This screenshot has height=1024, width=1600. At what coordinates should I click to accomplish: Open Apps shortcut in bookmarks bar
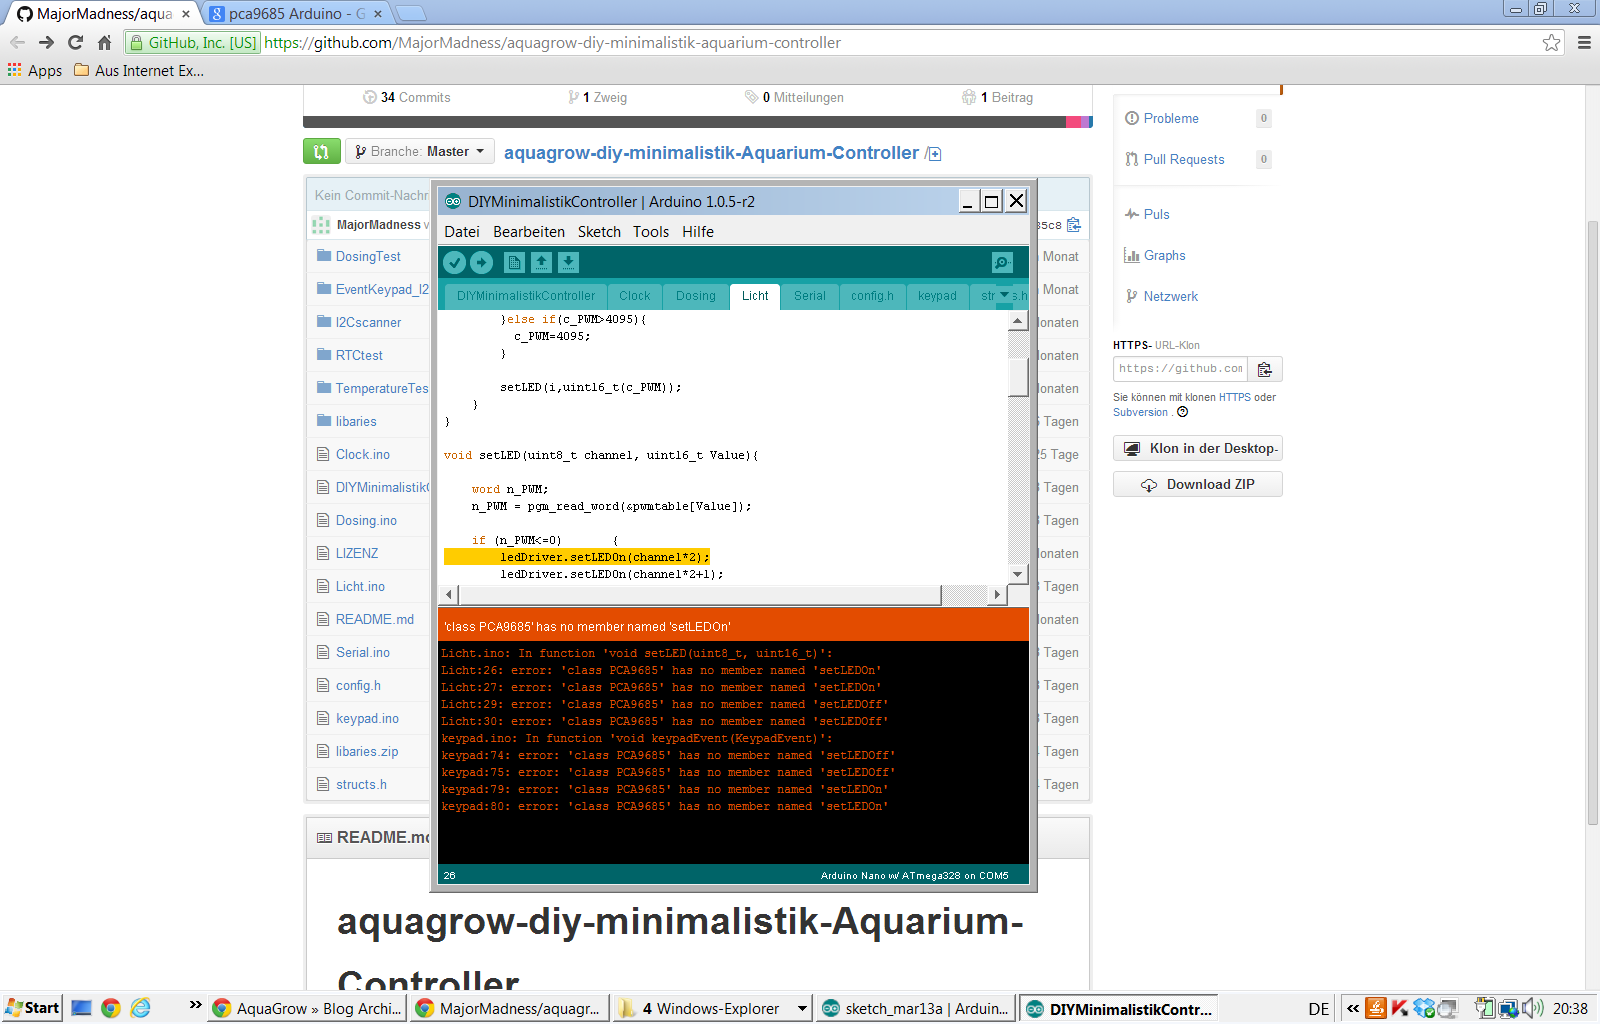[35, 70]
